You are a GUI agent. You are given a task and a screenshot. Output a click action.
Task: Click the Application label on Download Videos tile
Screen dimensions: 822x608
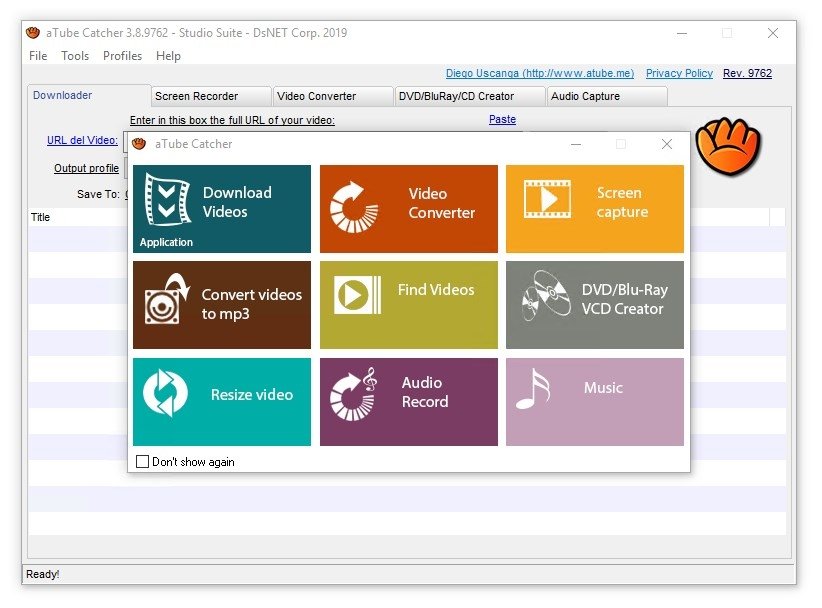click(x=166, y=242)
